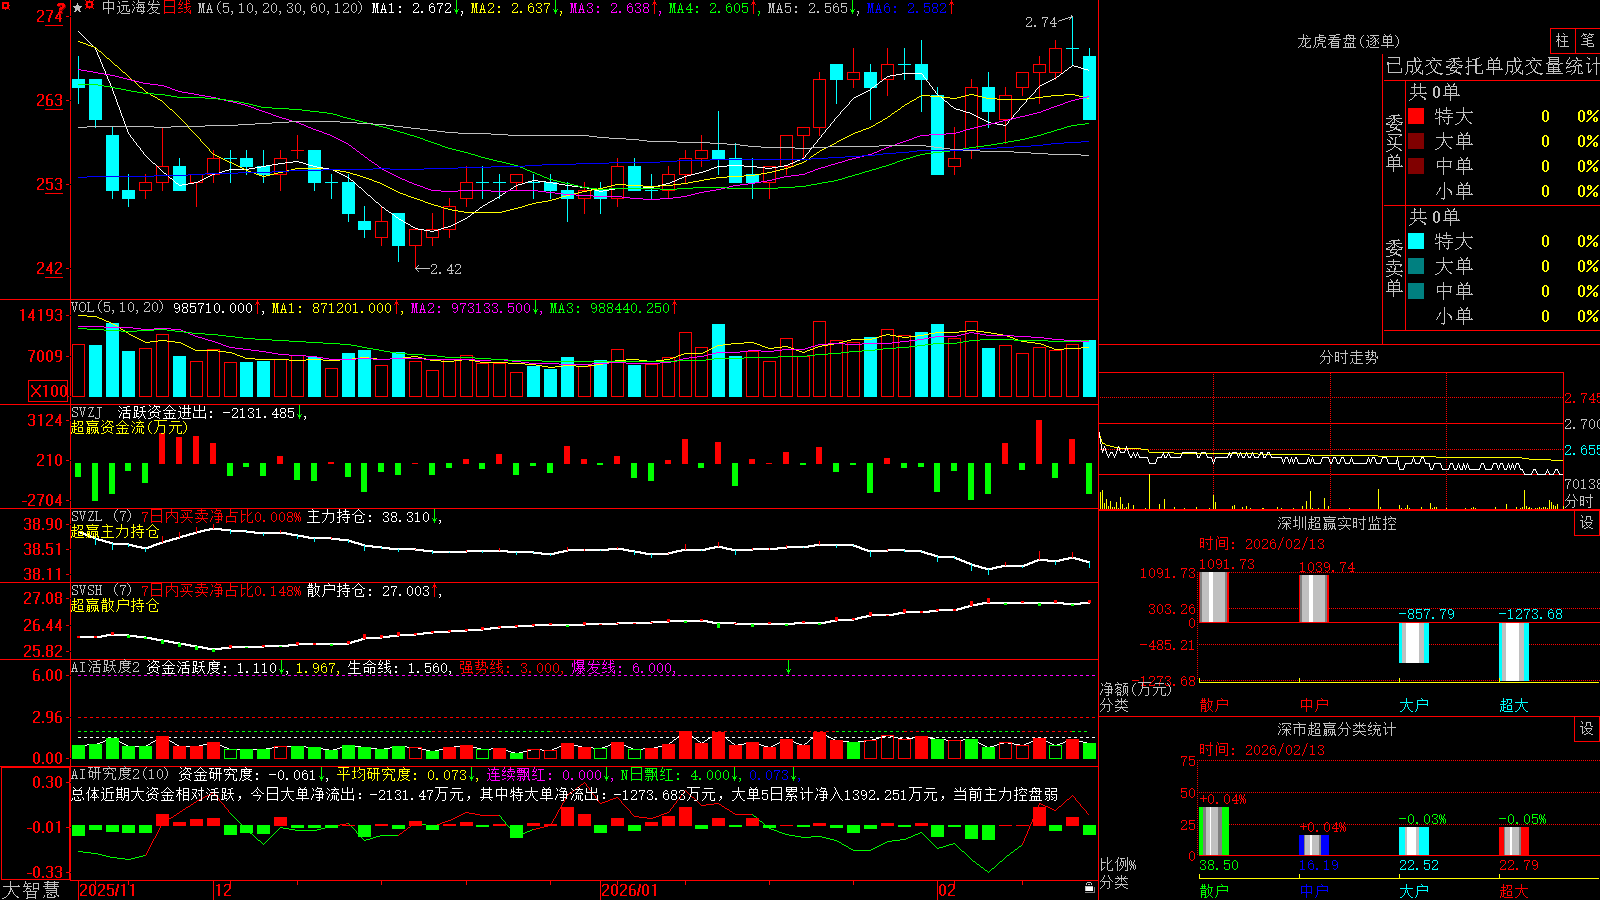Screen dimensions: 1600x900
Task: Switch to 柱 bar view
Action: (x=1562, y=41)
